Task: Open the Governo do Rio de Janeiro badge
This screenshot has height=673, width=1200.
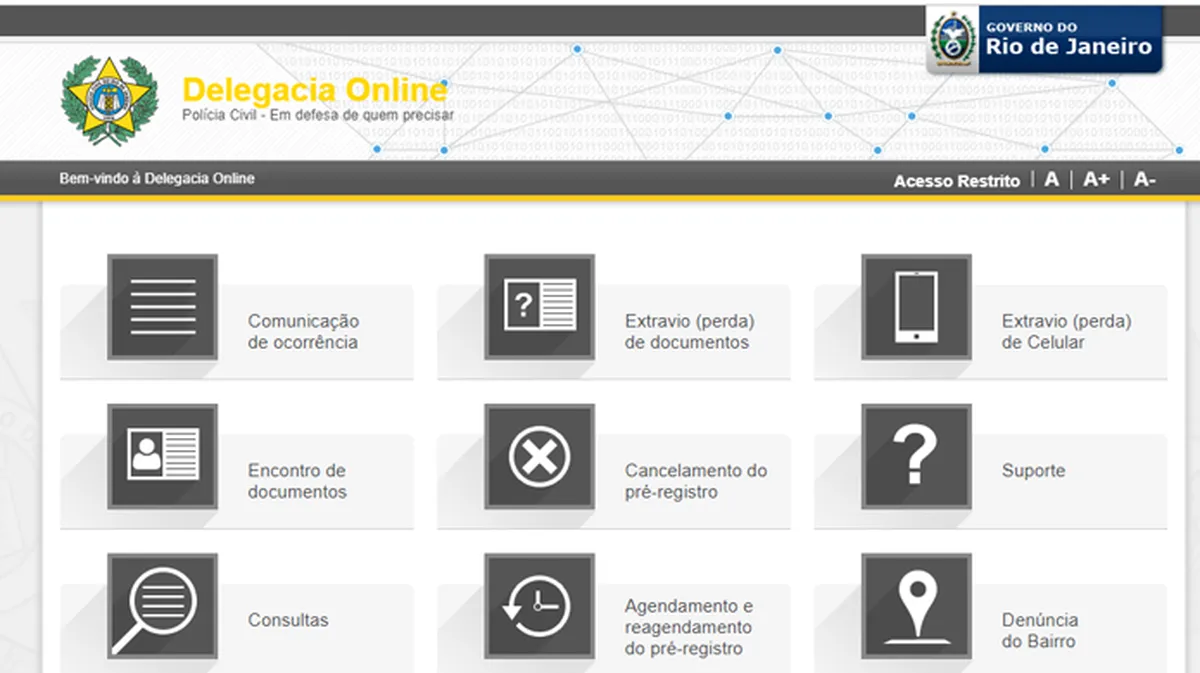Action: (x=1044, y=39)
